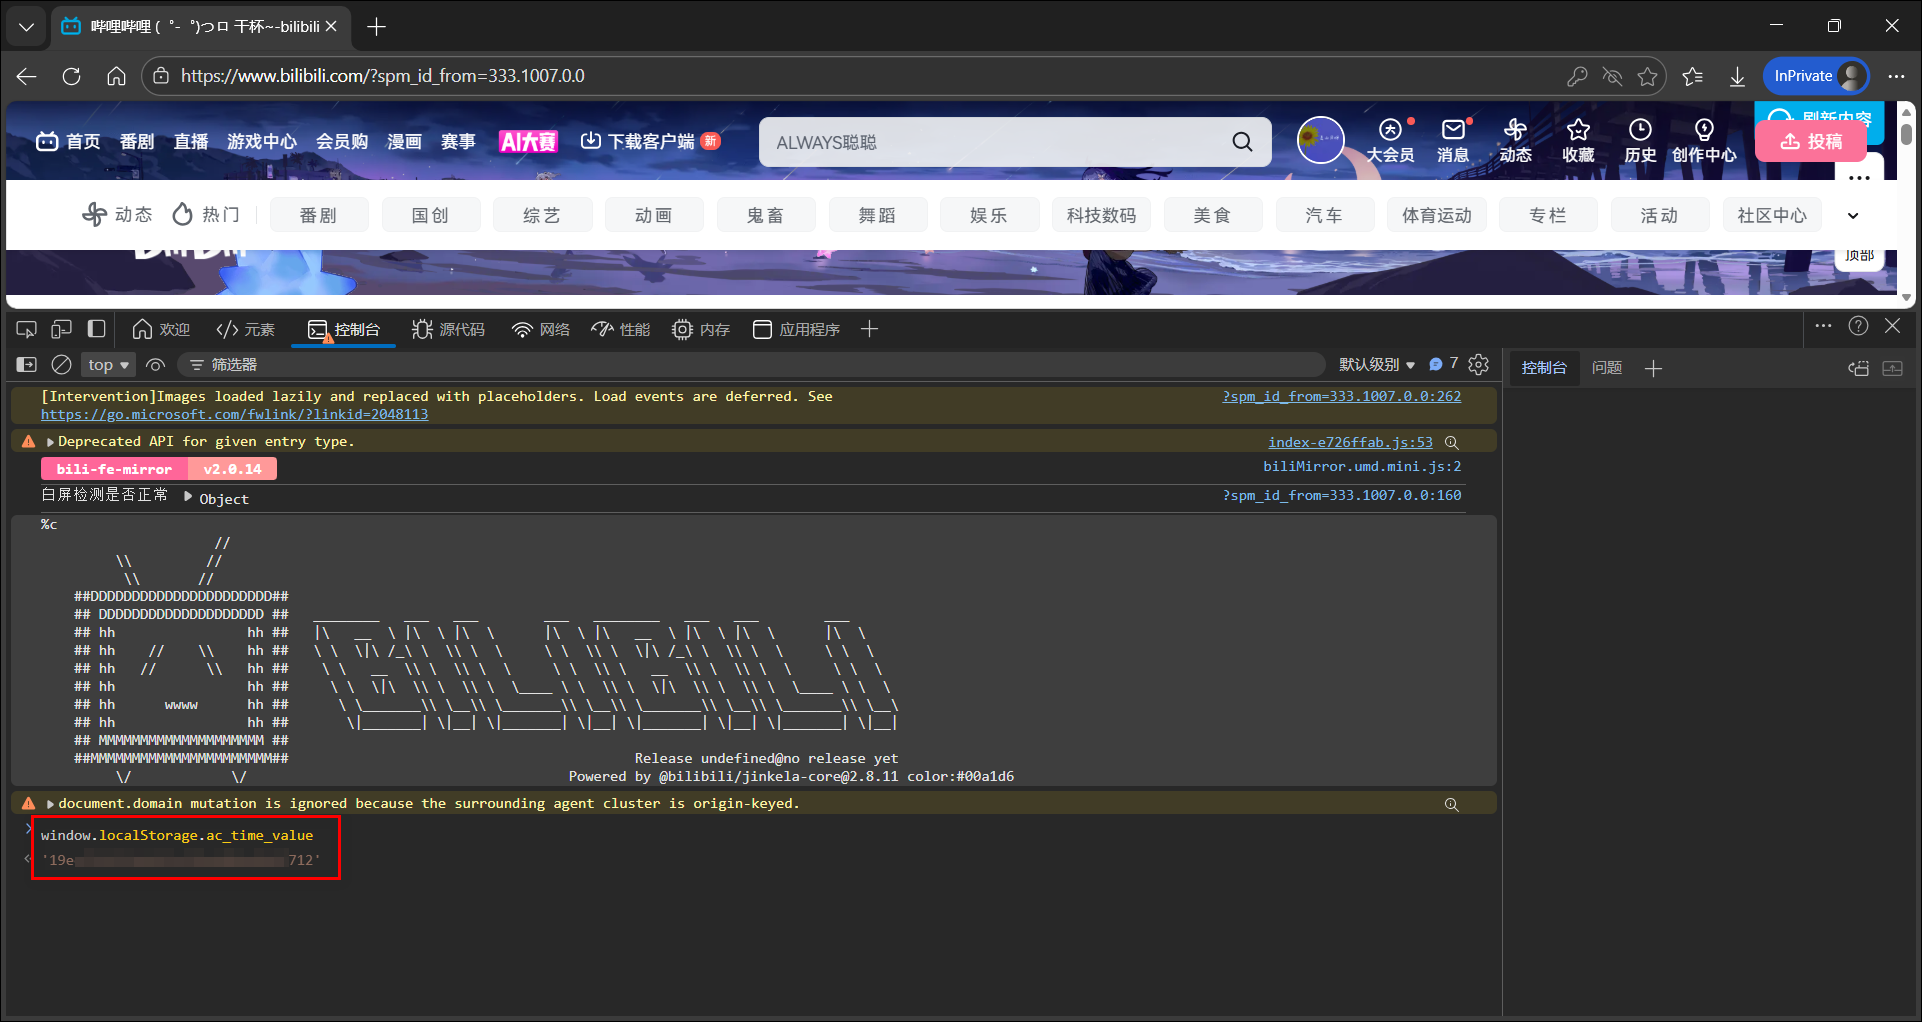Screen dimensions: 1922x1022
Task: Click the clear console icon
Action: click(62, 365)
